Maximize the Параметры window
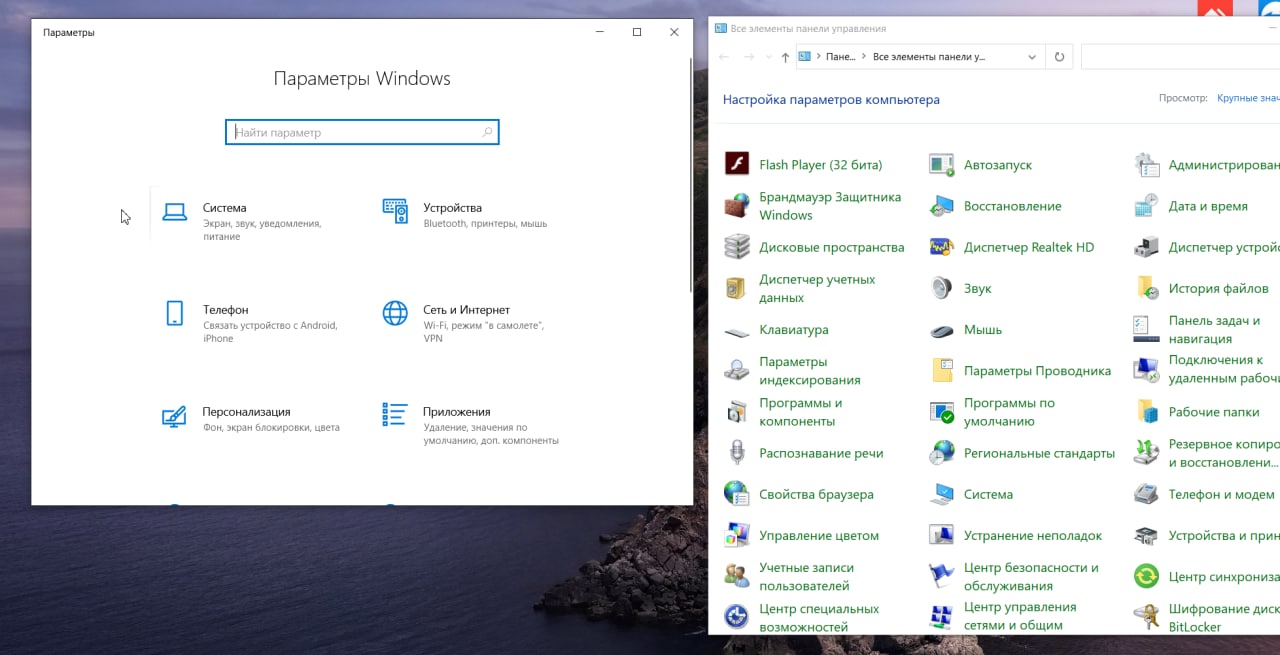Image resolution: width=1280 pixels, height=655 pixels. pyautogui.click(x=637, y=32)
